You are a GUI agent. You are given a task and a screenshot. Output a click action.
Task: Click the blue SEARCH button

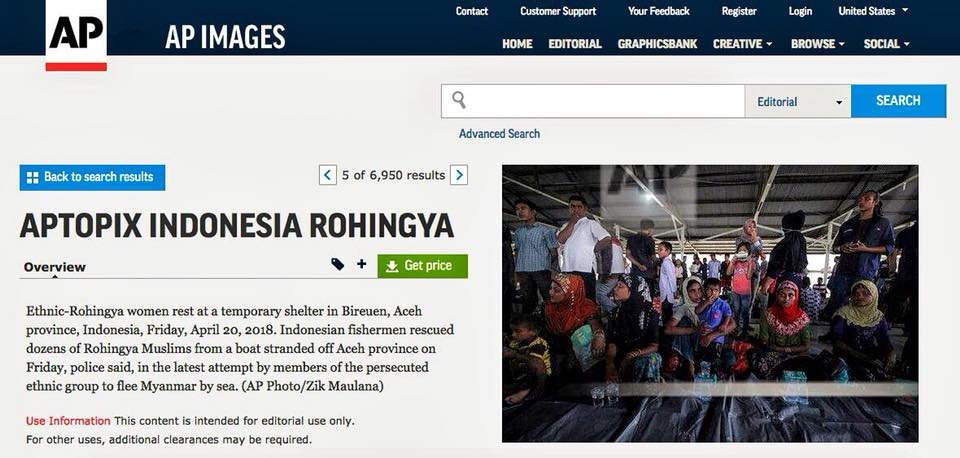898,101
